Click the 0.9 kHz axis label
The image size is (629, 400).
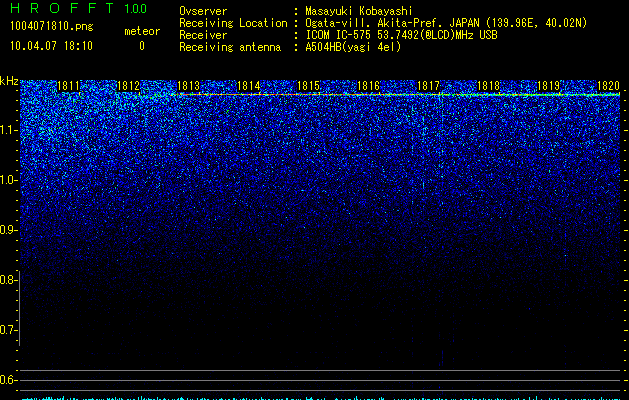point(8,230)
